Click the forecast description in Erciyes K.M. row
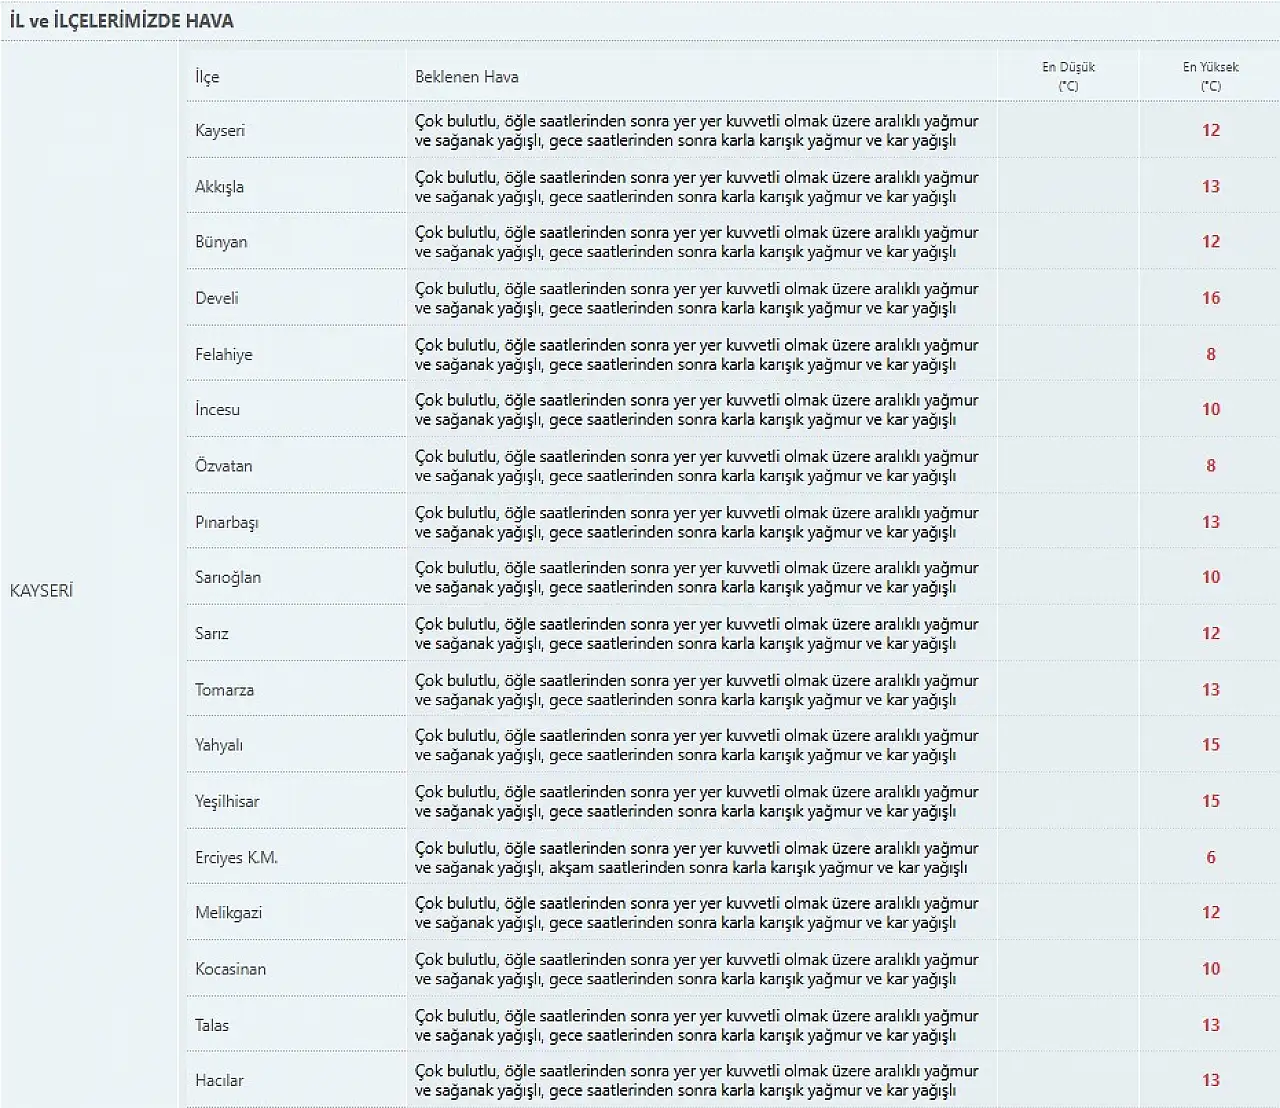Screen dimensions: 1280x1108 point(697,858)
